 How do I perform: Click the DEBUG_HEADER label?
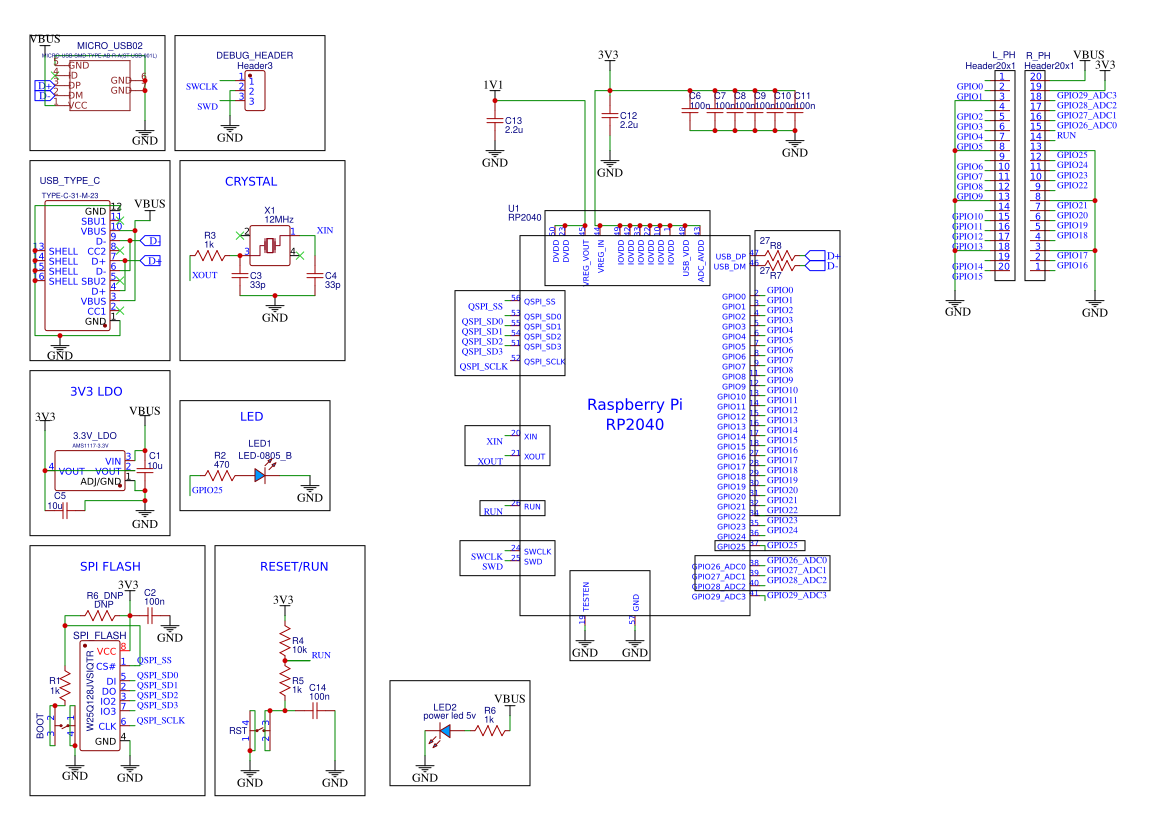point(254,55)
